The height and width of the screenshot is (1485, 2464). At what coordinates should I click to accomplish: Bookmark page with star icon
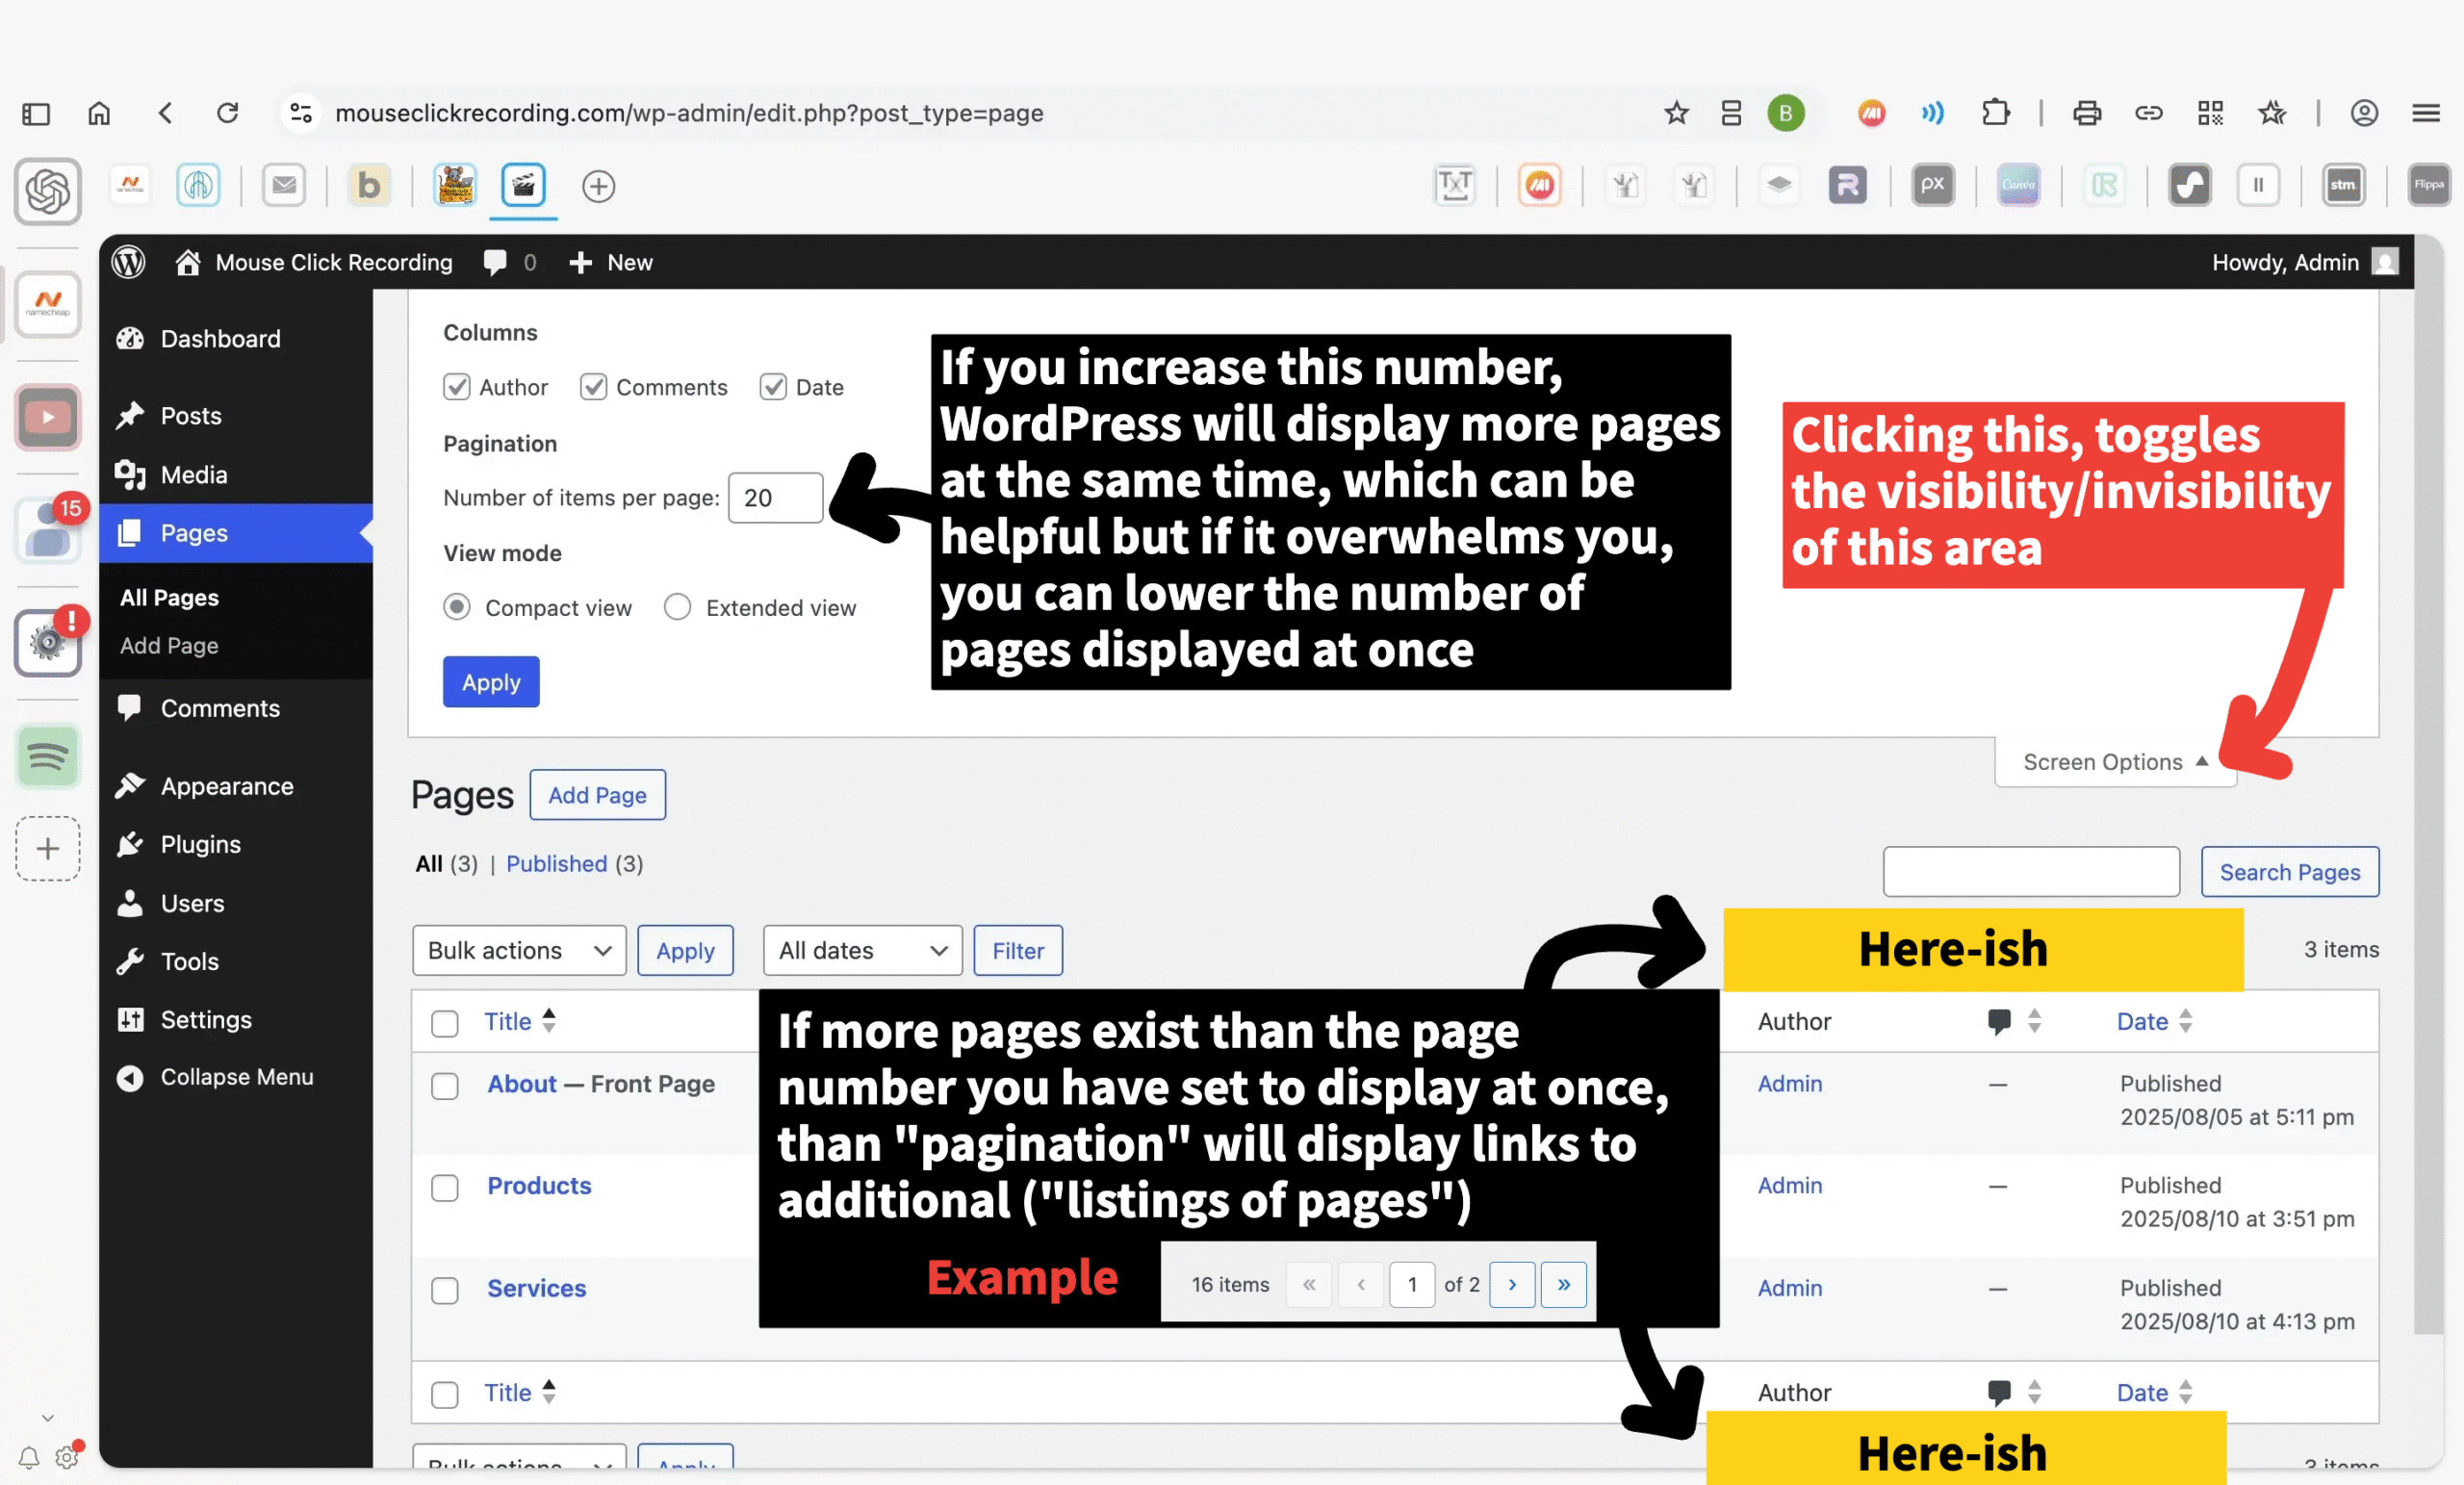coord(1676,113)
